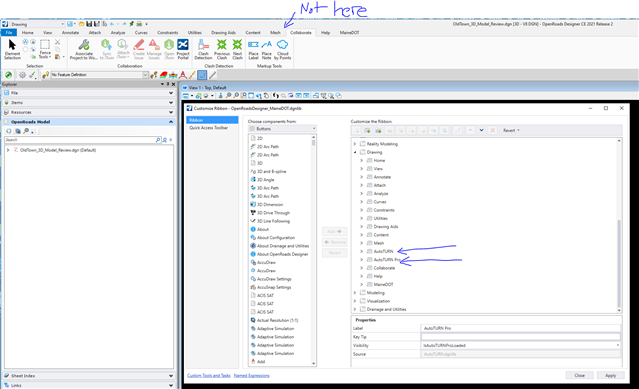Move selected ribbon item down
The height and width of the screenshot is (389, 639).
point(481,130)
